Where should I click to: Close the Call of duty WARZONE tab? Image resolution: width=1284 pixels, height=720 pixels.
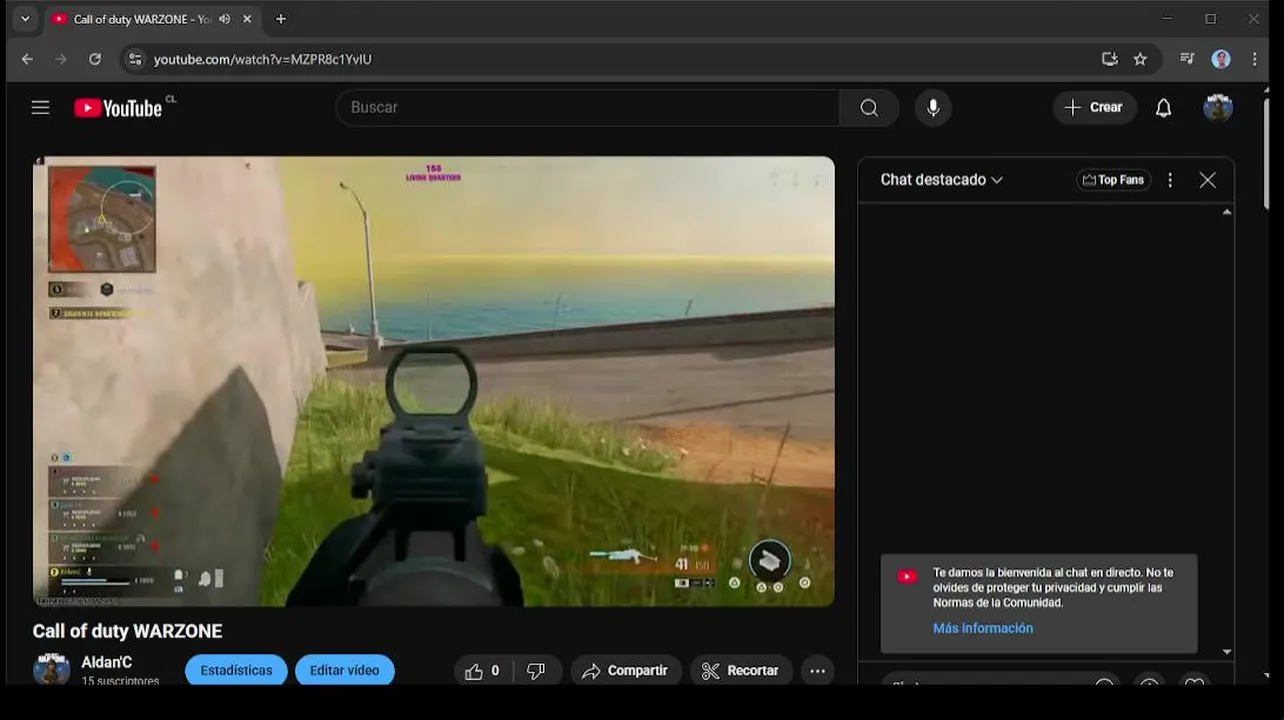[x=247, y=19]
